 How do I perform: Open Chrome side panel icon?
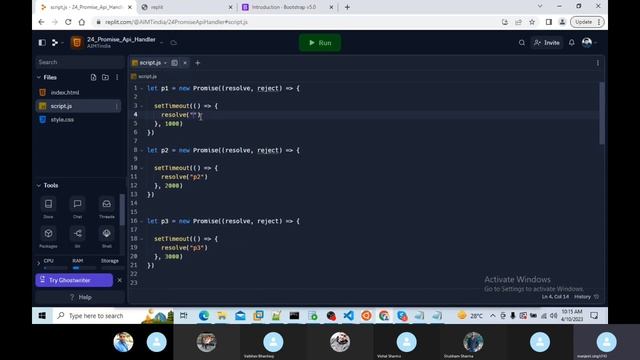pyautogui.click(x=549, y=22)
